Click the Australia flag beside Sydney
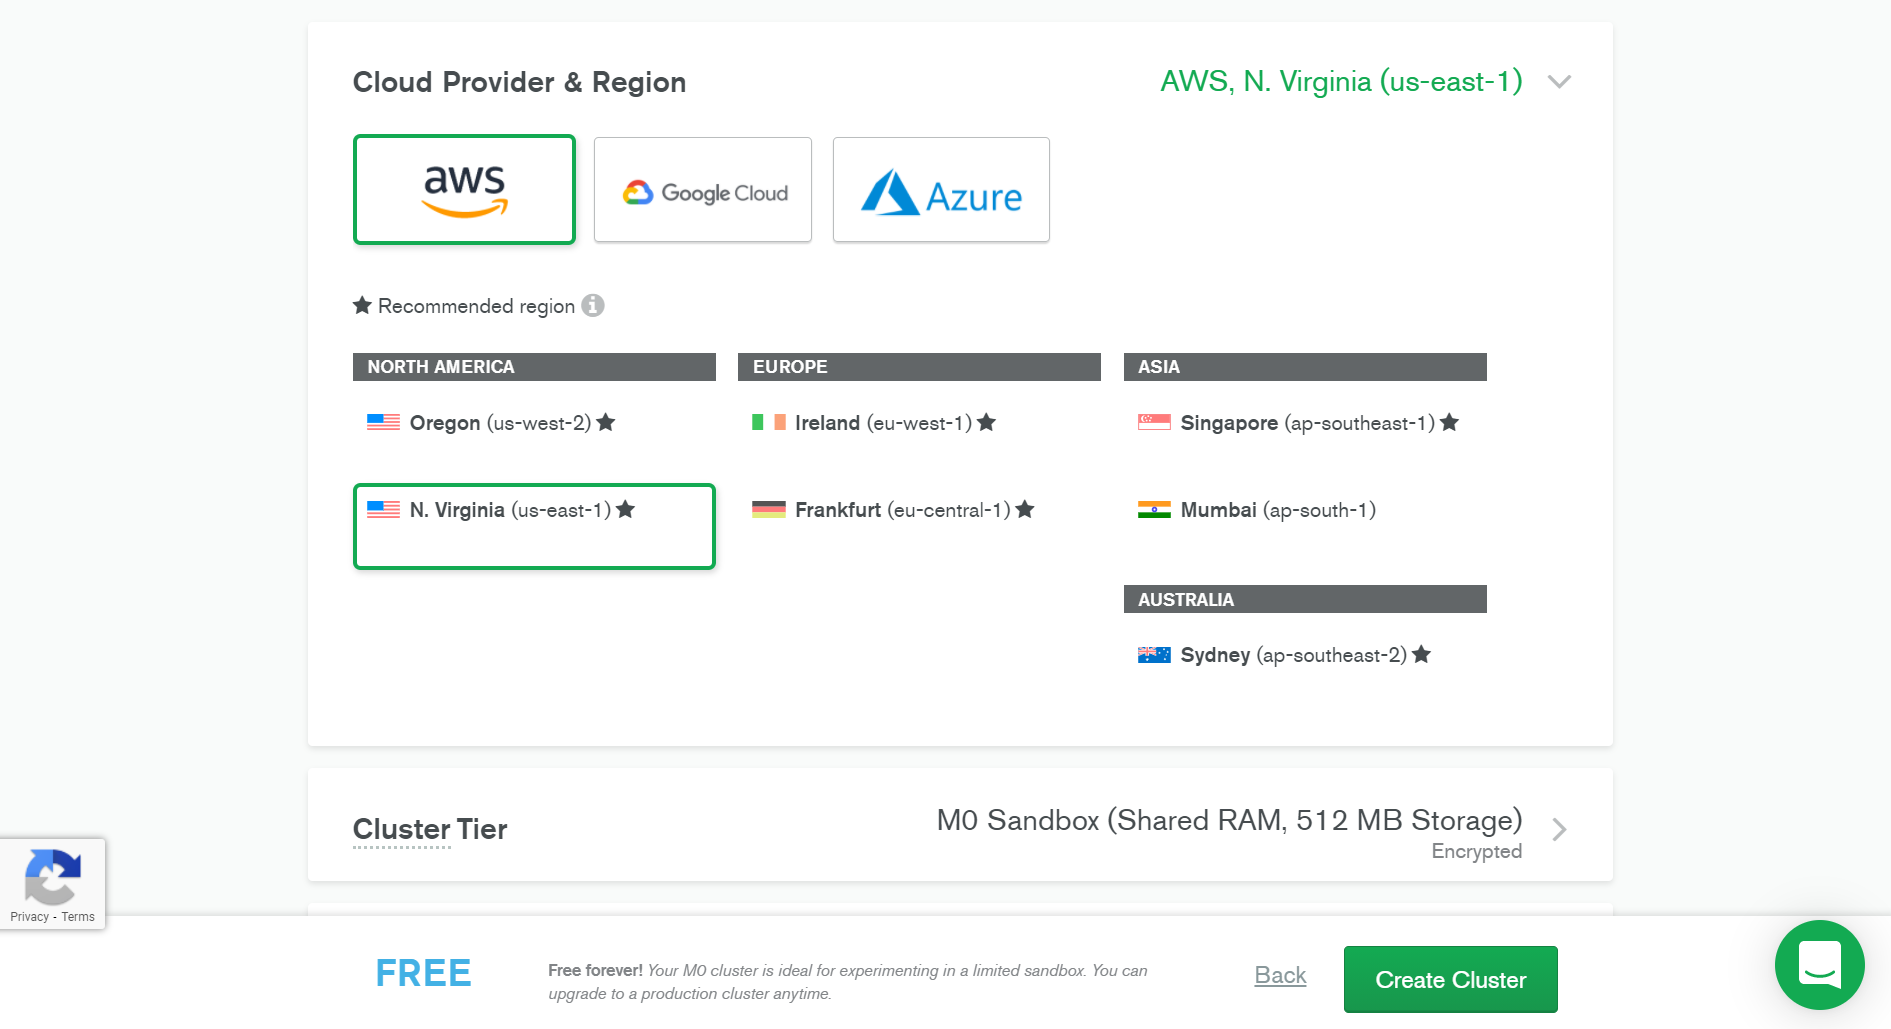 (1154, 655)
